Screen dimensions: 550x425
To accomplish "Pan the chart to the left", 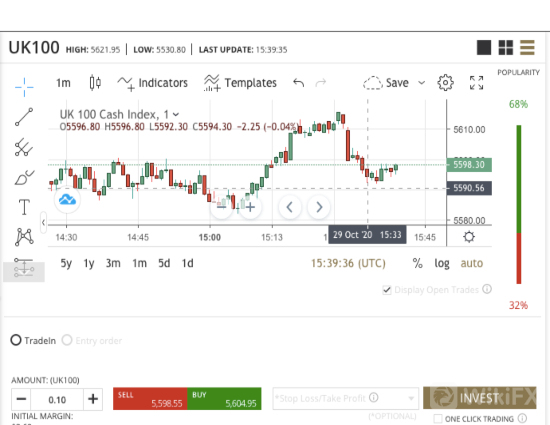I will [x=290, y=207].
